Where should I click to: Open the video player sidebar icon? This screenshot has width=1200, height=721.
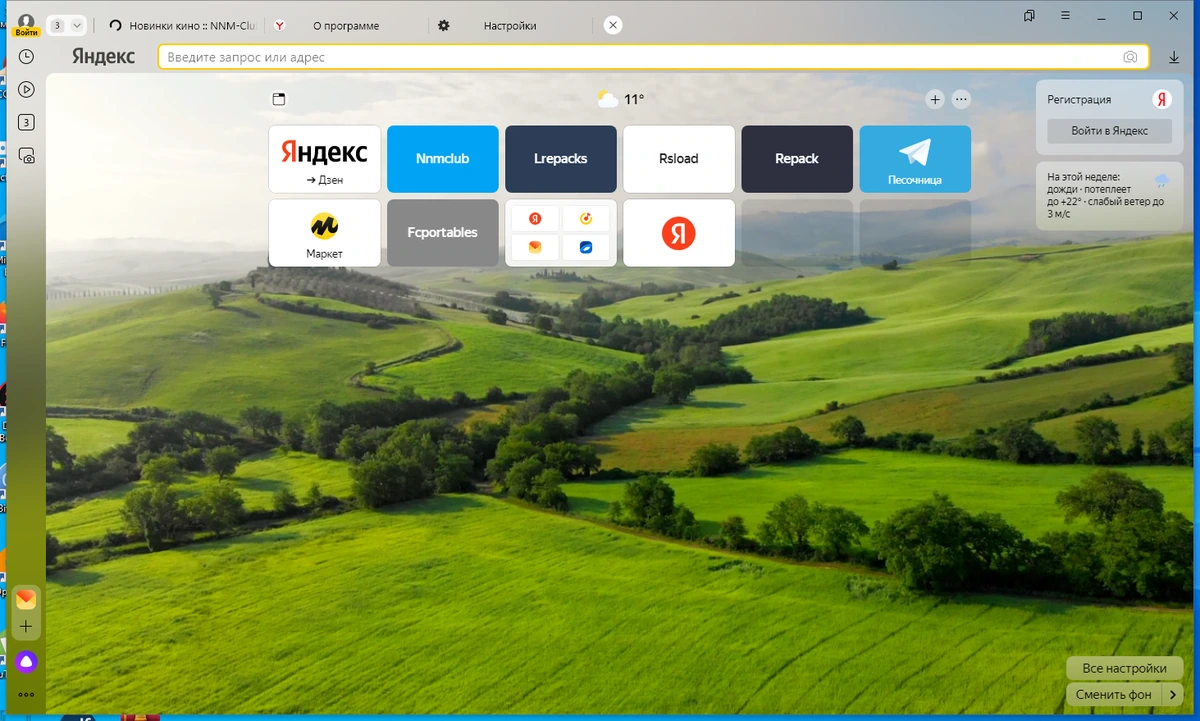pos(27,89)
